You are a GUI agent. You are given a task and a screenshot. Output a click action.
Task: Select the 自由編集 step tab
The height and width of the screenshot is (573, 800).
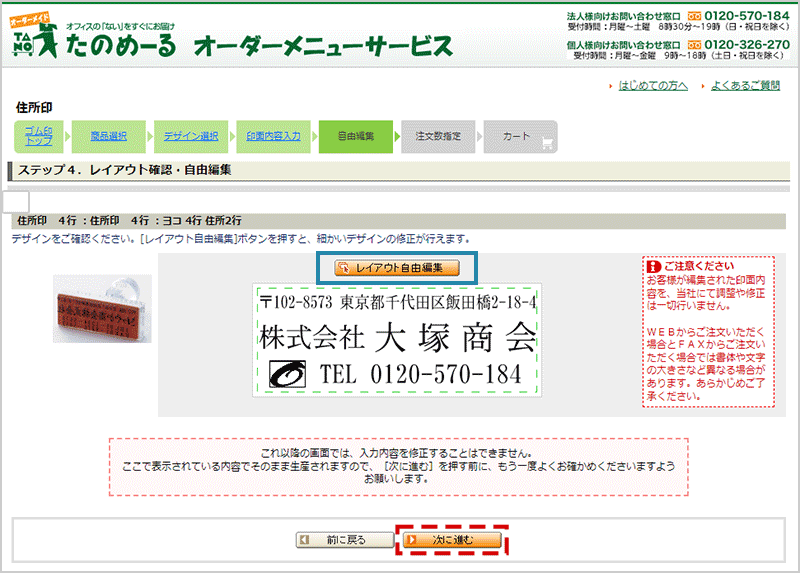356,136
